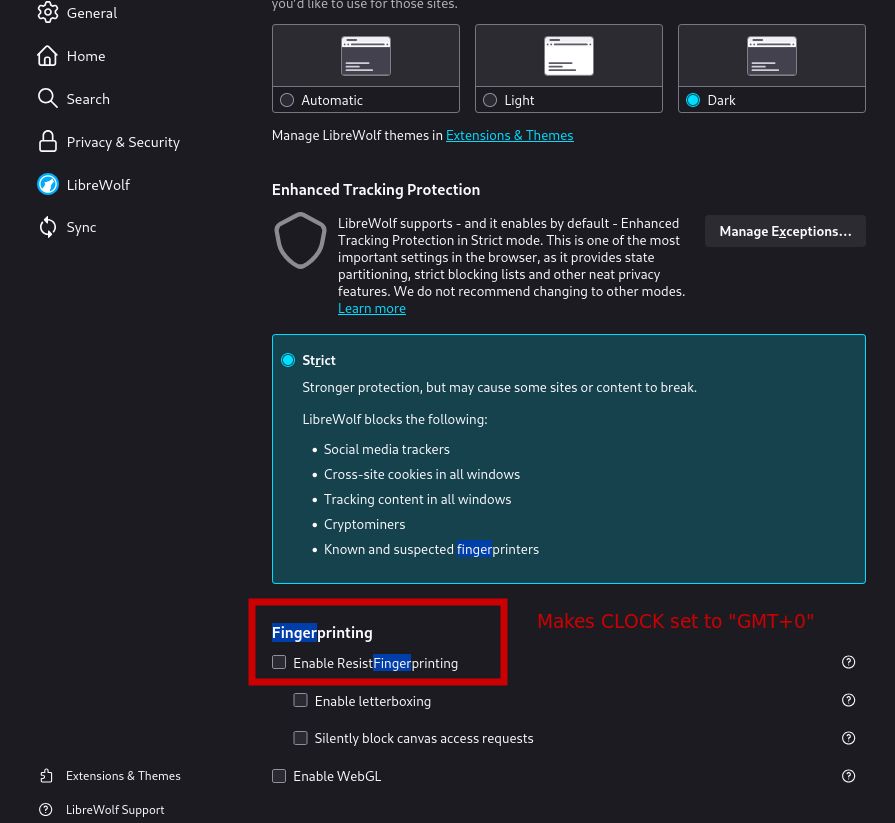
Task: Click Manage Exceptions… button
Action: [785, 231]
